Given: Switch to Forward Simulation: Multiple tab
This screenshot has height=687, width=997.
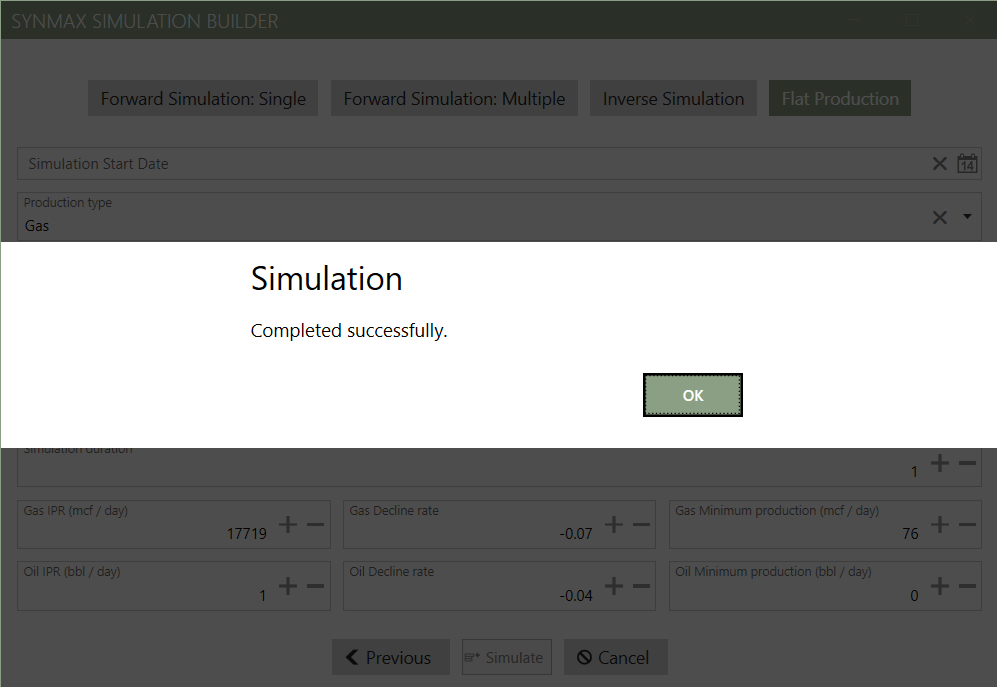Looking at the screenshot, I should (x=454, y=99).
